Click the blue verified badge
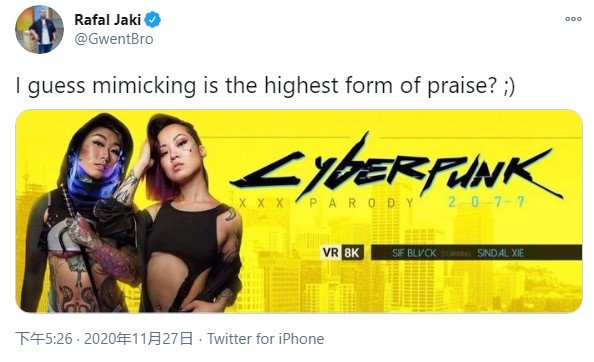 (x=153, y=20)
